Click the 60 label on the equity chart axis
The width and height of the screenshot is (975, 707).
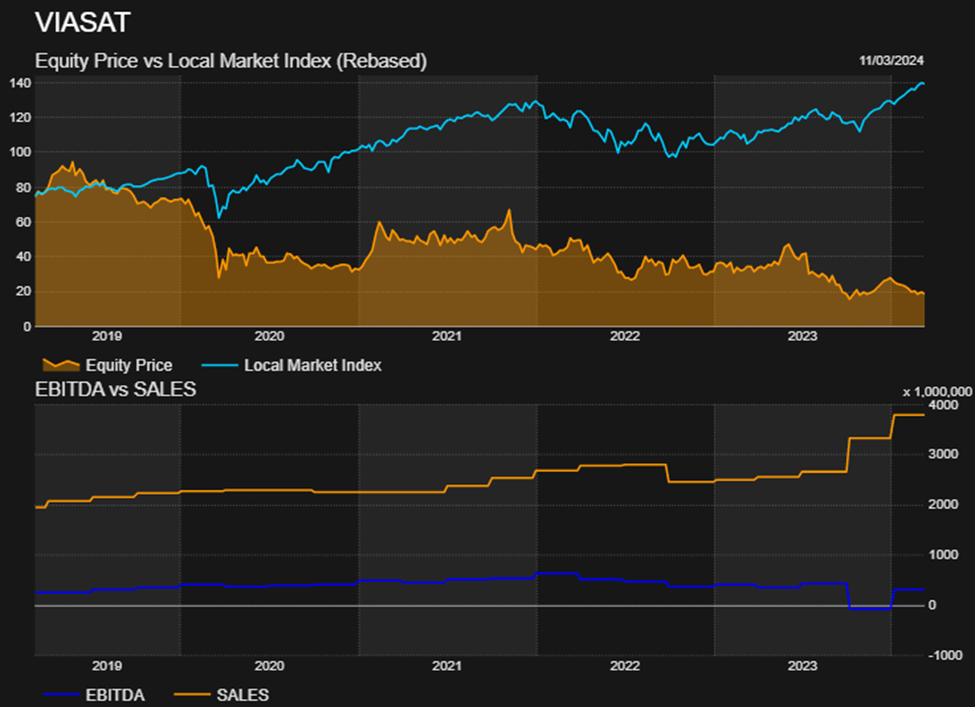(23, 222)
